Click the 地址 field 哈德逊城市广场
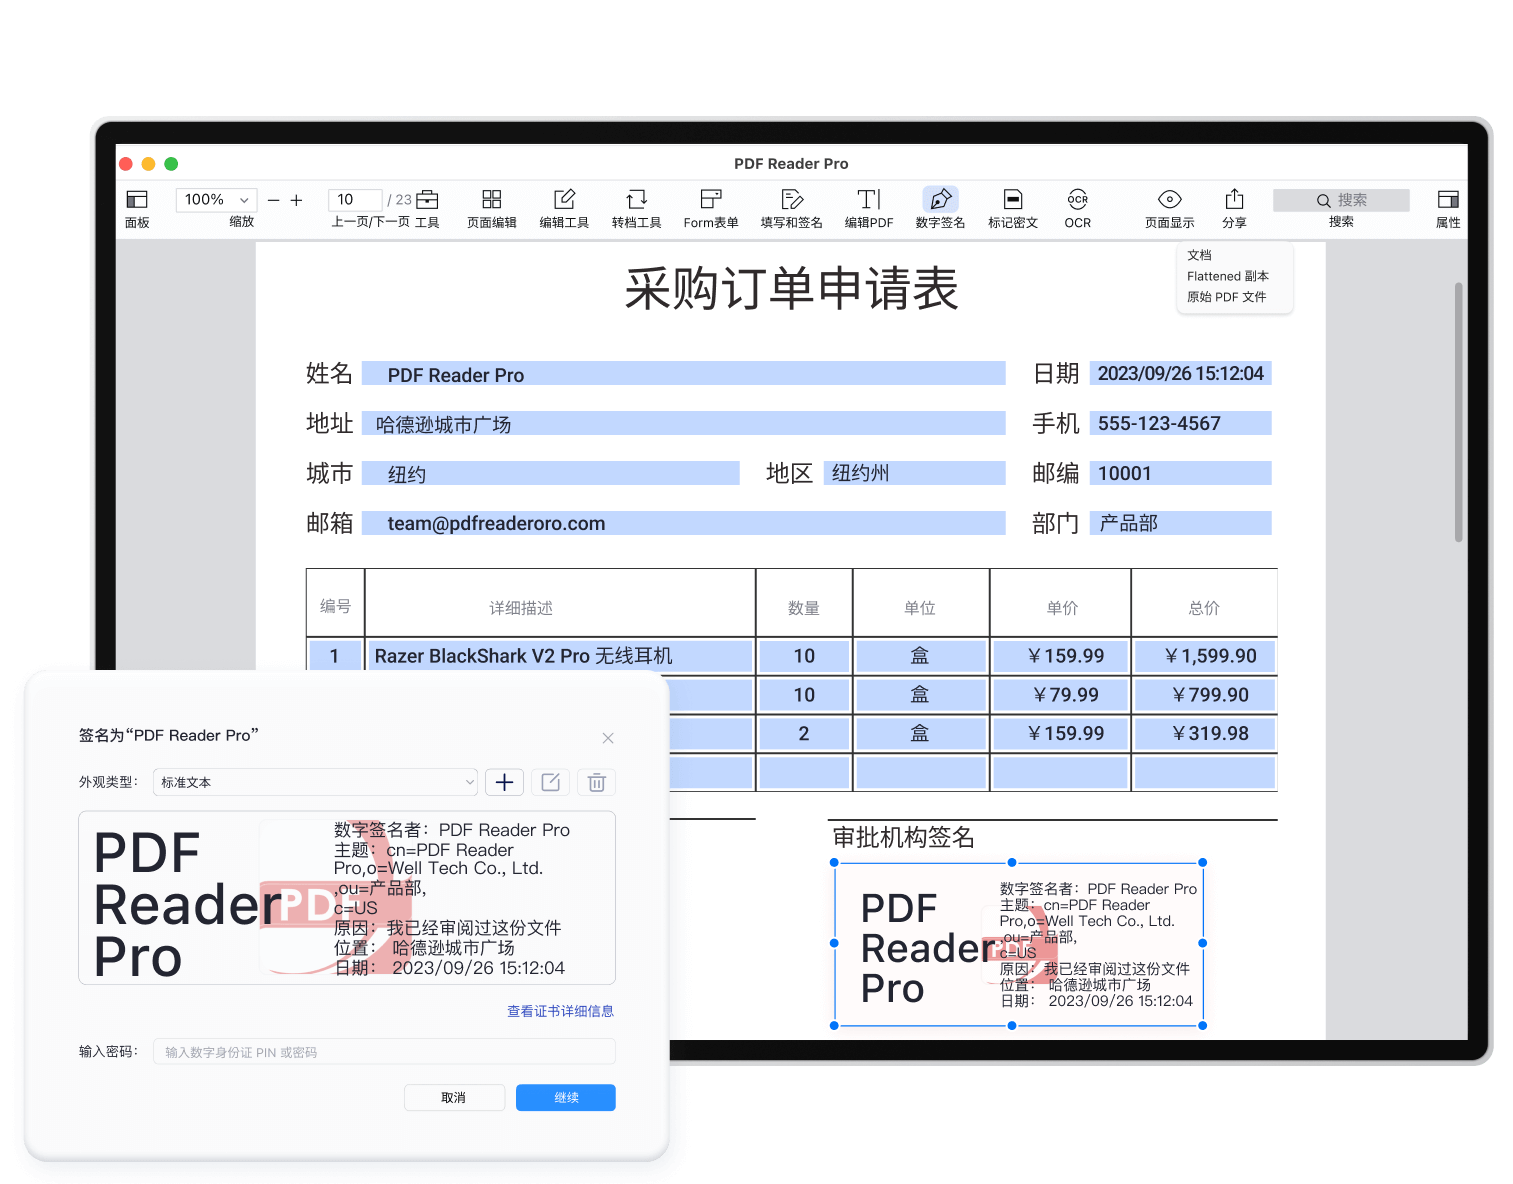Image resolution: width=1513 pixels, height=1184 pixels. [x=683, y=423]
